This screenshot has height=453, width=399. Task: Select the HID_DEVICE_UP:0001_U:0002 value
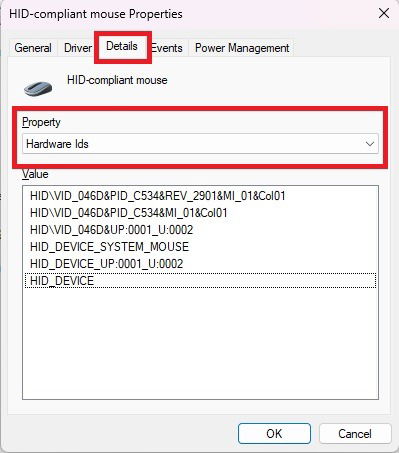pyautogui.click(x=106, y=264)
